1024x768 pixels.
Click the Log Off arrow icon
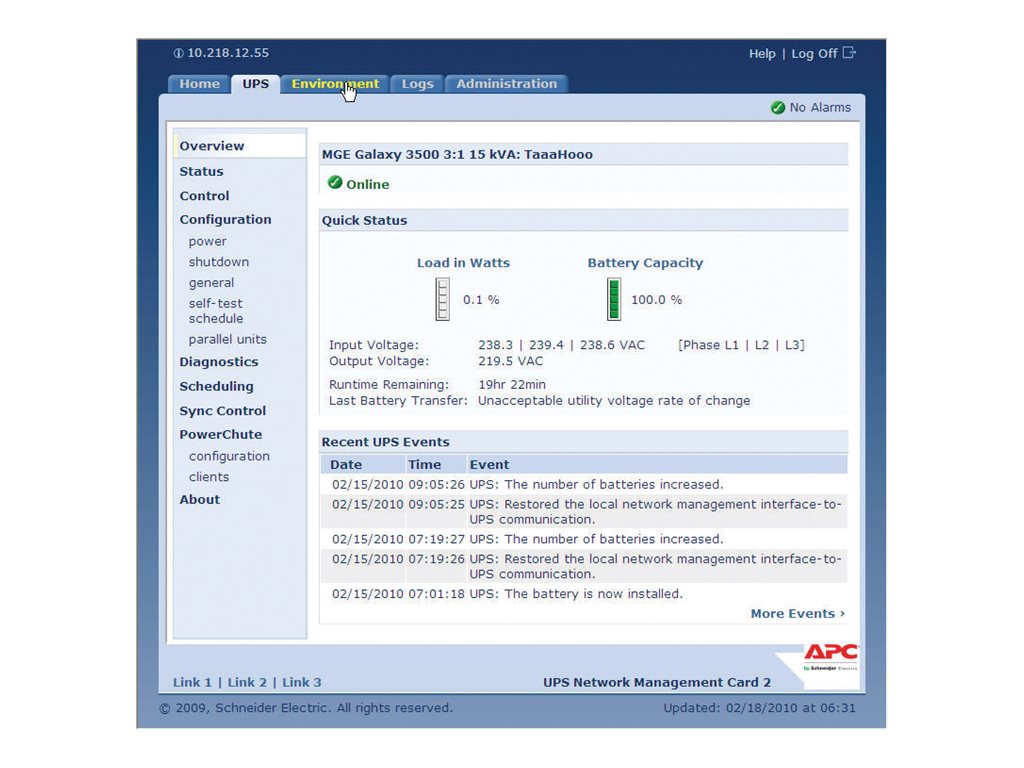(849, 53)
